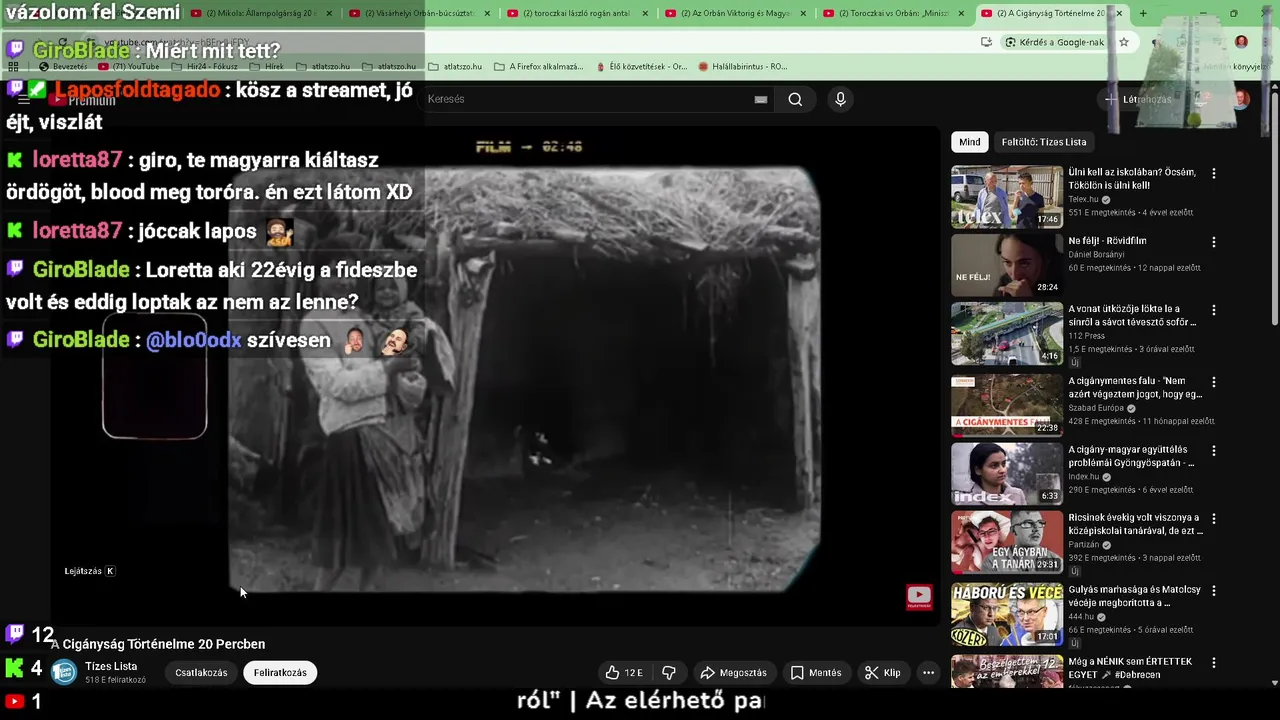Click the Csatlakozás join button
The image size is (1280, 720).
coord(201,673)
